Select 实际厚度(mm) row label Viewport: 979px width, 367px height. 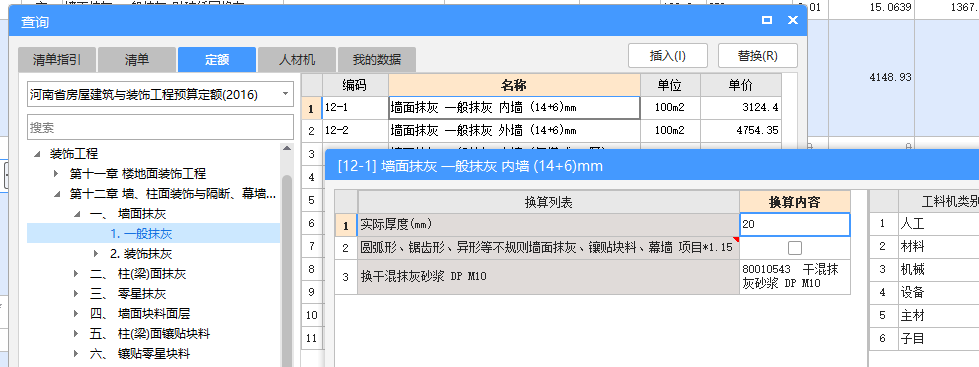548,224
